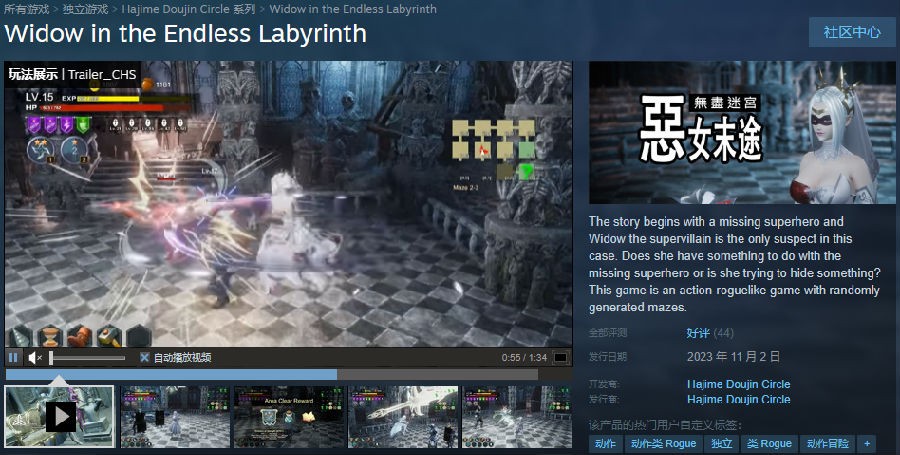Open publisher Hajime Doujin Circle link
The image size is (900, 455).
click(x=738, y=399)
